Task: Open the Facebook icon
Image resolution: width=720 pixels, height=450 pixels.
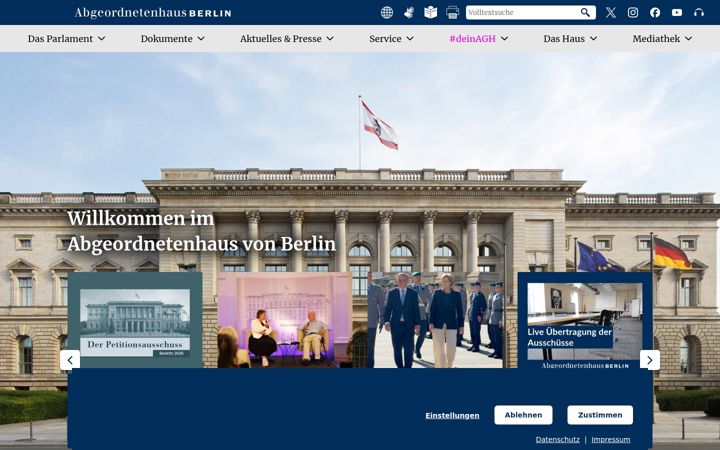Action: 655,12
